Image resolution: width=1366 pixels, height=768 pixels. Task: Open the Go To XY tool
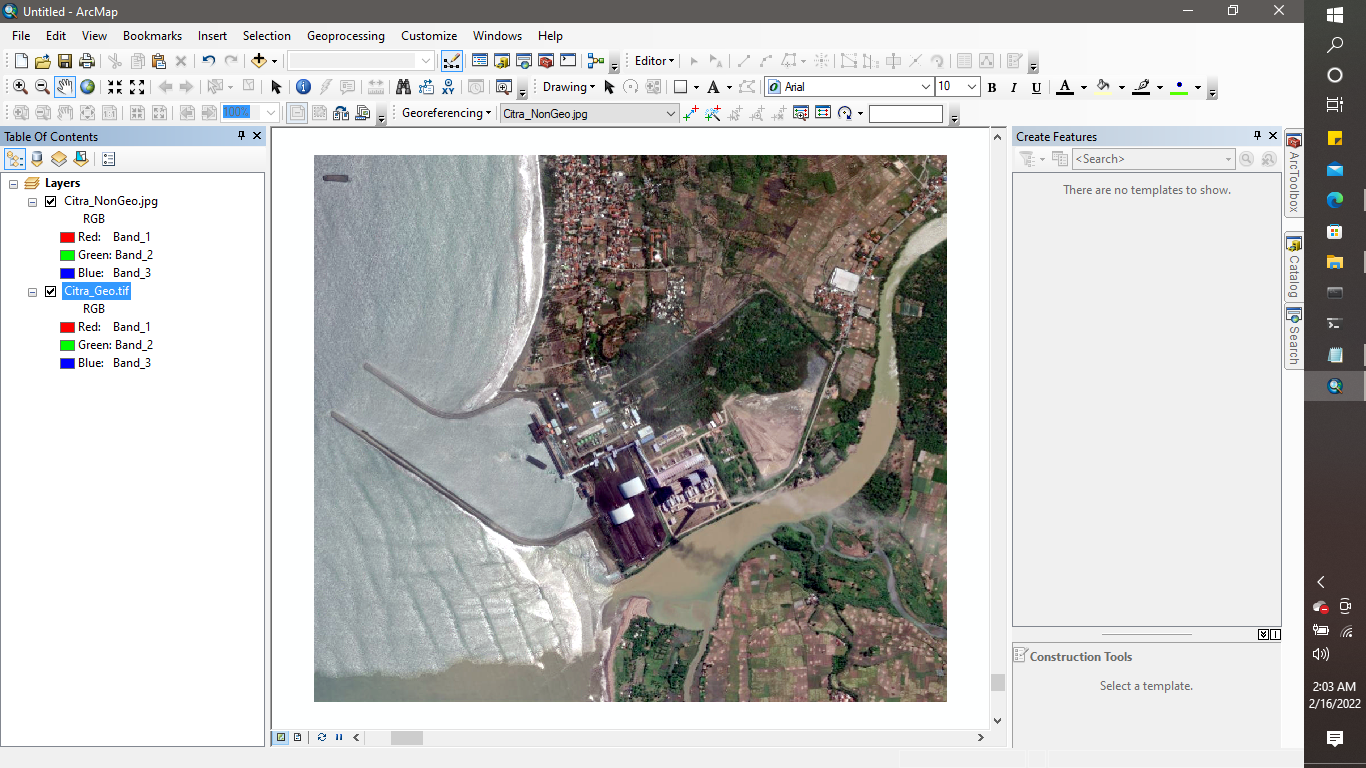[x=448, y=87]
